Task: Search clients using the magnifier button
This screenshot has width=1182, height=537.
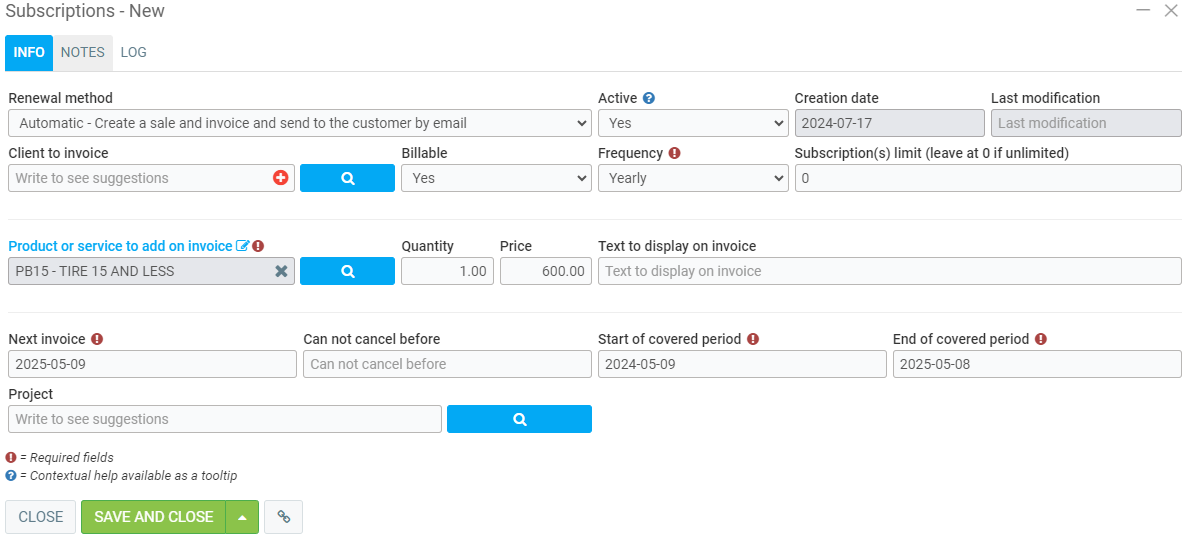Action: [347, 178]
